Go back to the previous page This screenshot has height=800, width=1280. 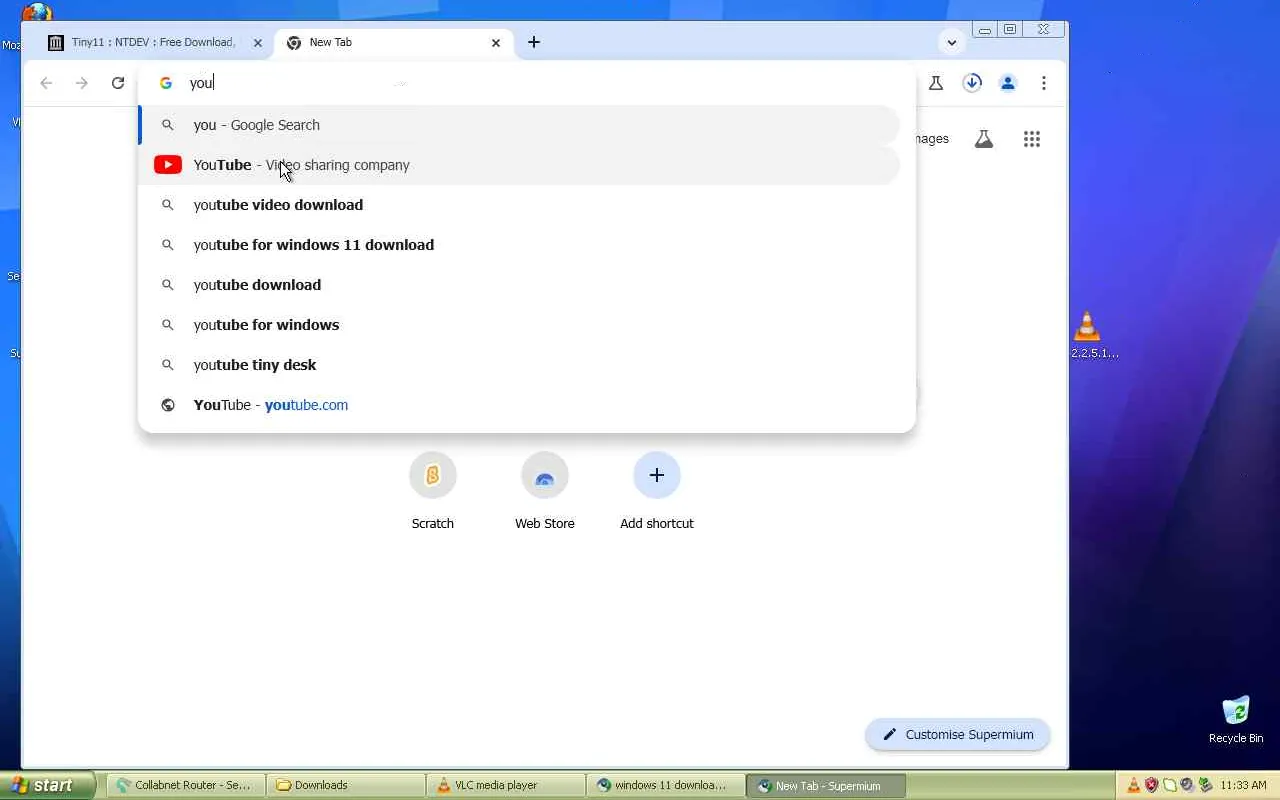(46, 83)
